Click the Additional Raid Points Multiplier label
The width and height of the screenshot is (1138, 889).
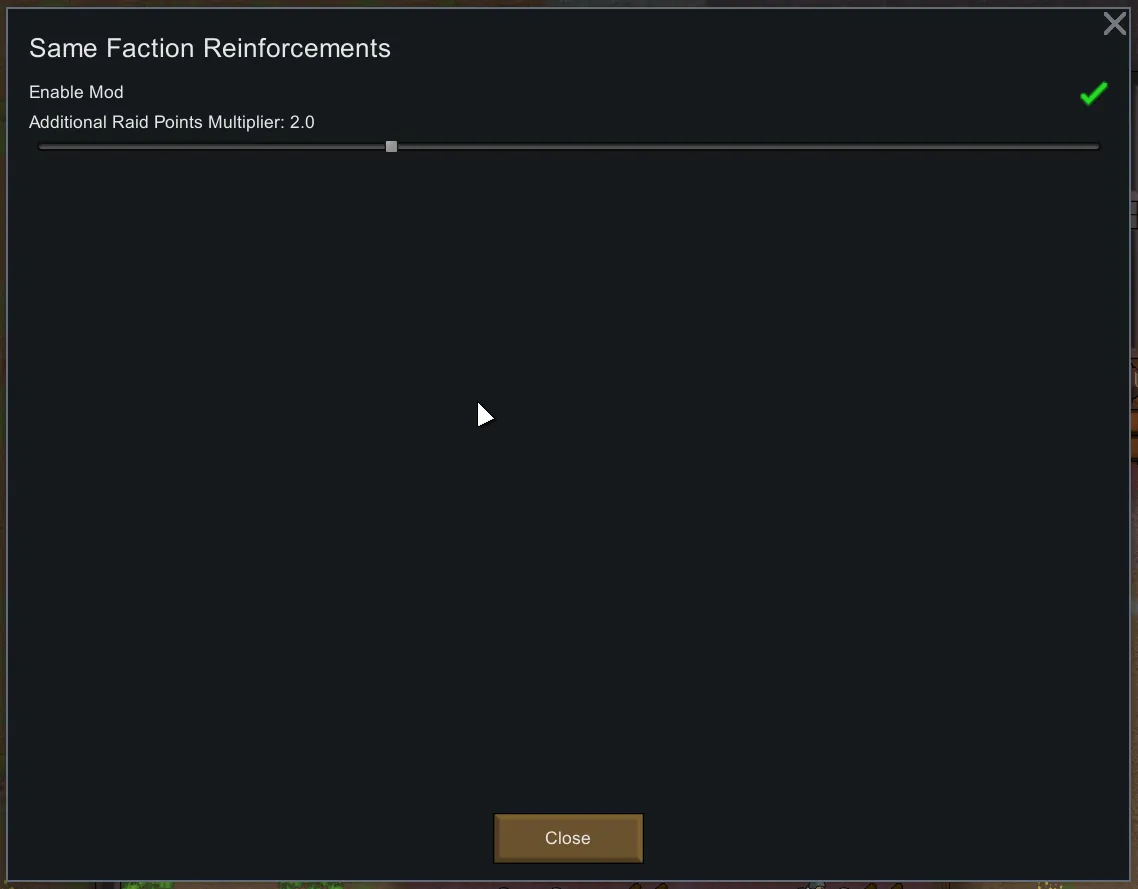[x=157, y=122]
